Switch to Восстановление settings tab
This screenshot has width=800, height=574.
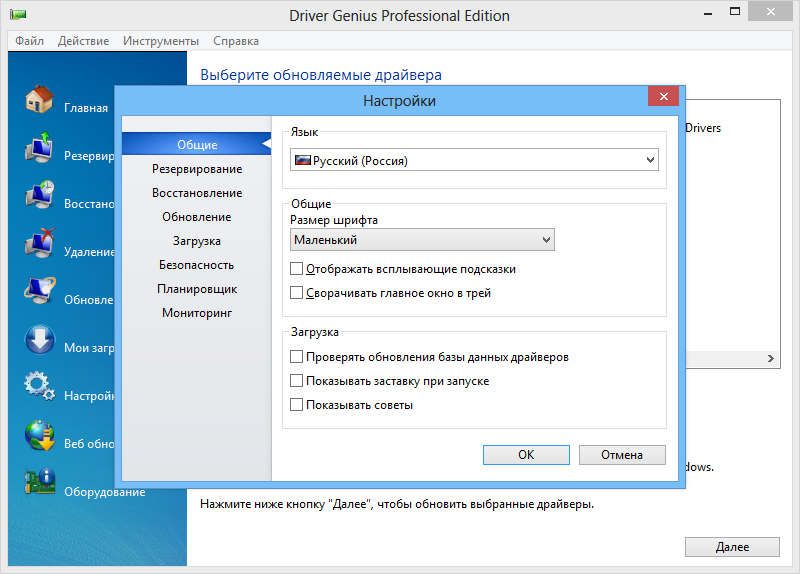(196, 193)
